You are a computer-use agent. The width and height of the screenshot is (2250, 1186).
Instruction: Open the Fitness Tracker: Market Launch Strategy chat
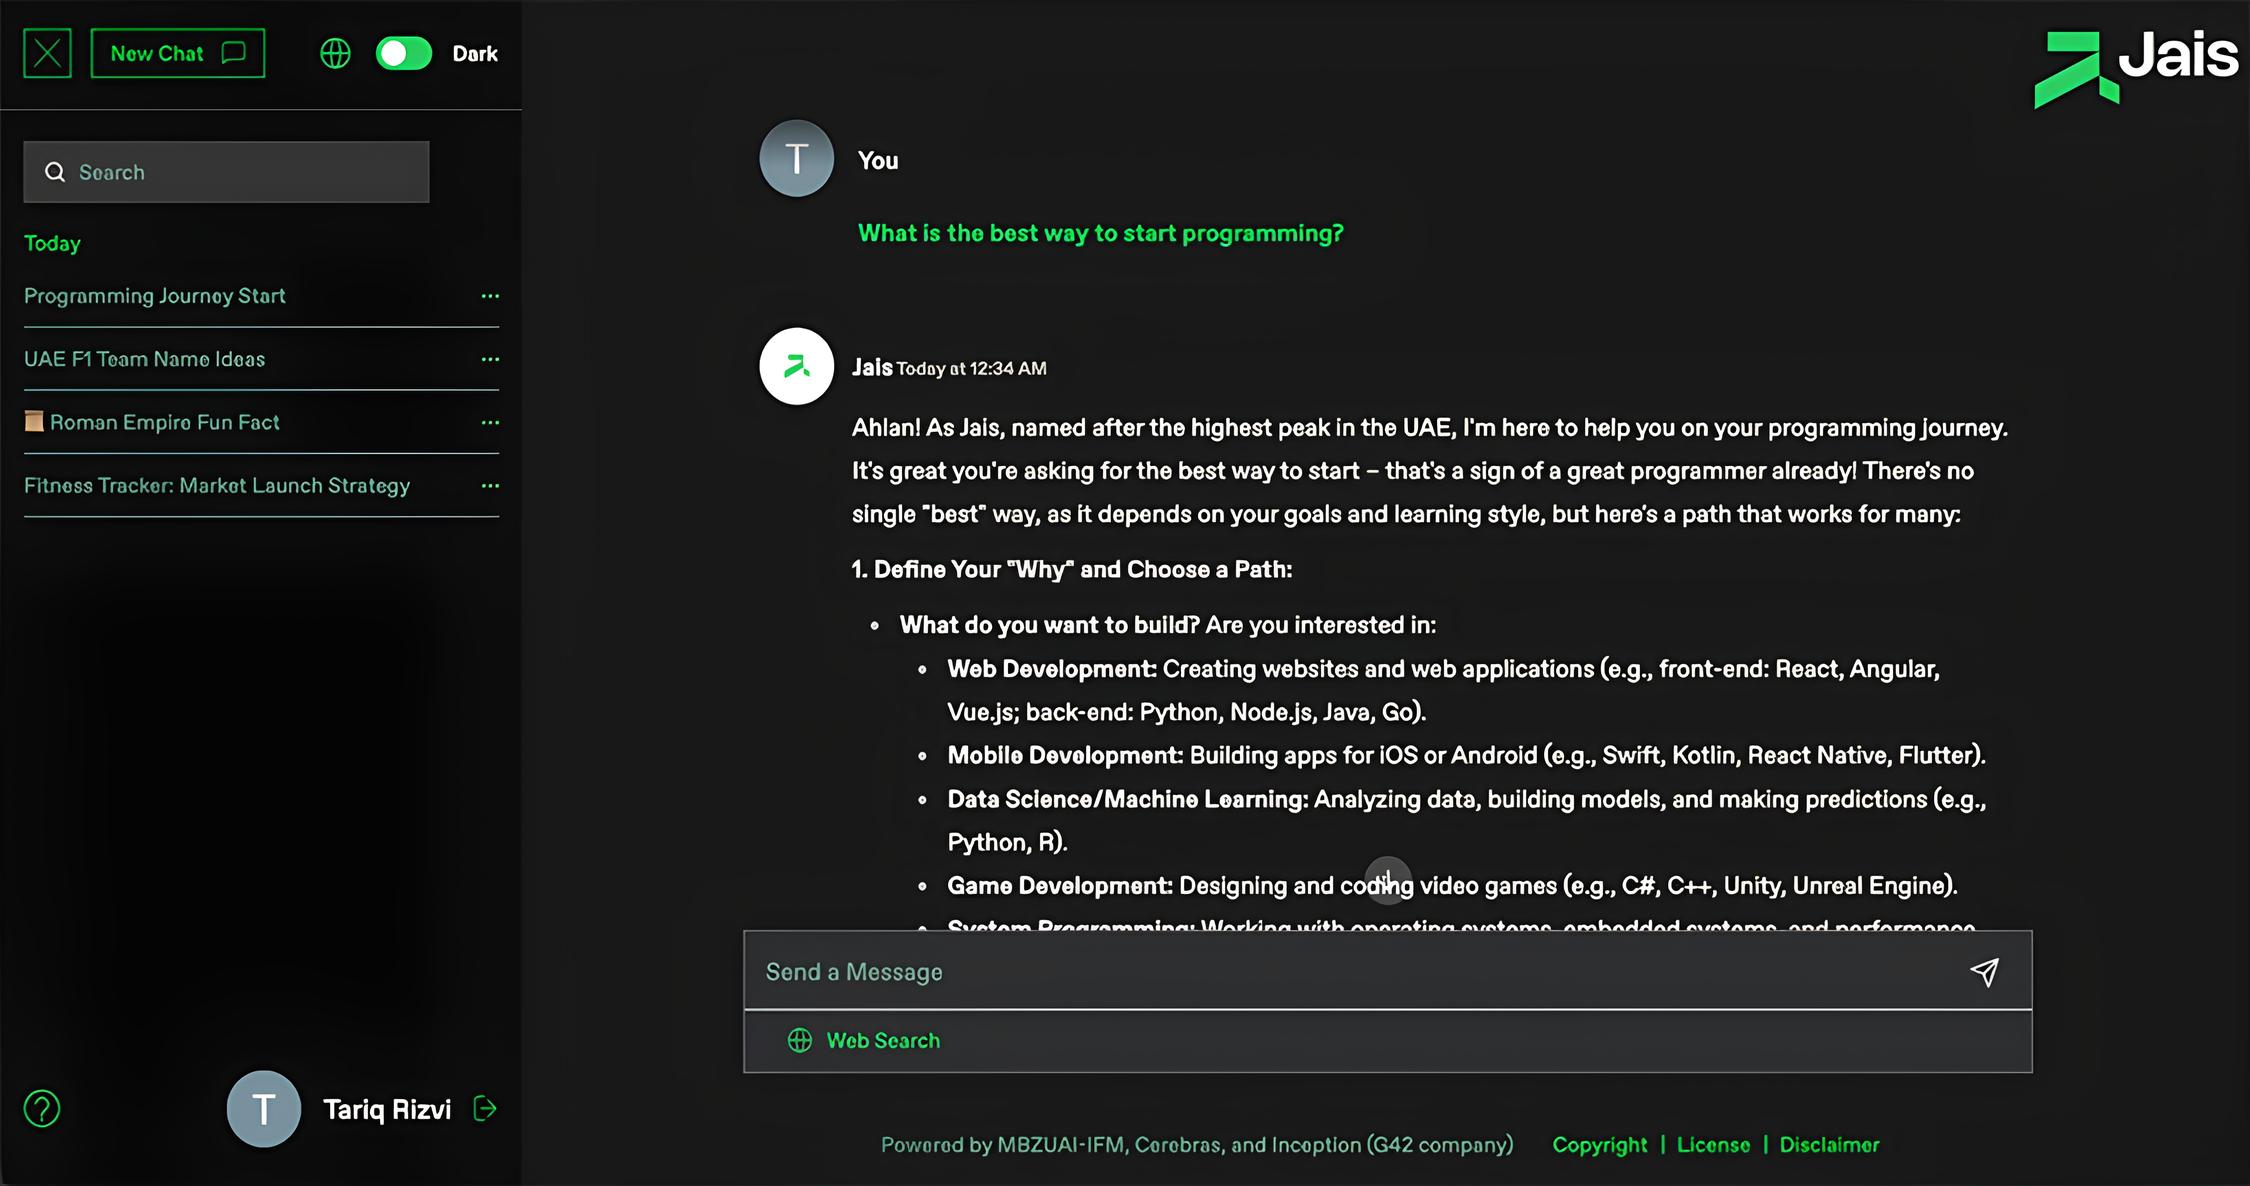pyautogui.click(x=217, y=486)
